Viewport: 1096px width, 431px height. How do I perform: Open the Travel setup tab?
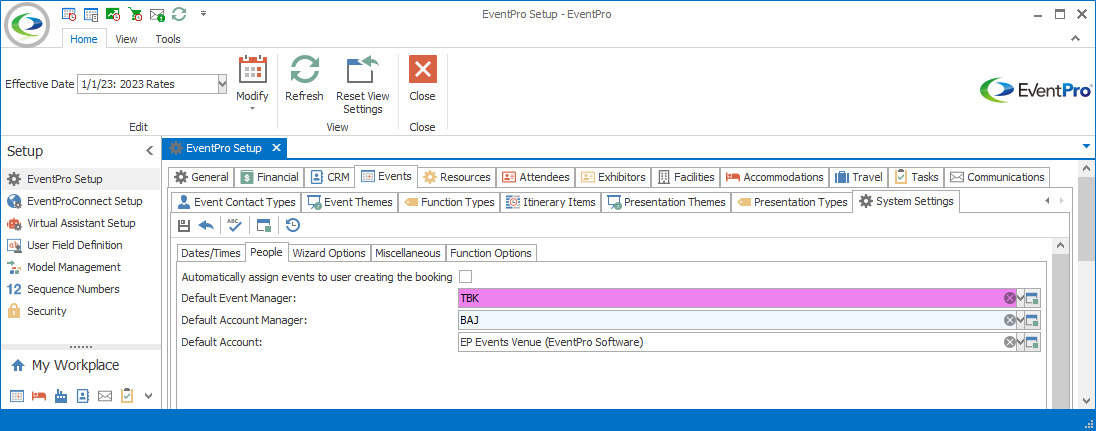pos(860,177)
